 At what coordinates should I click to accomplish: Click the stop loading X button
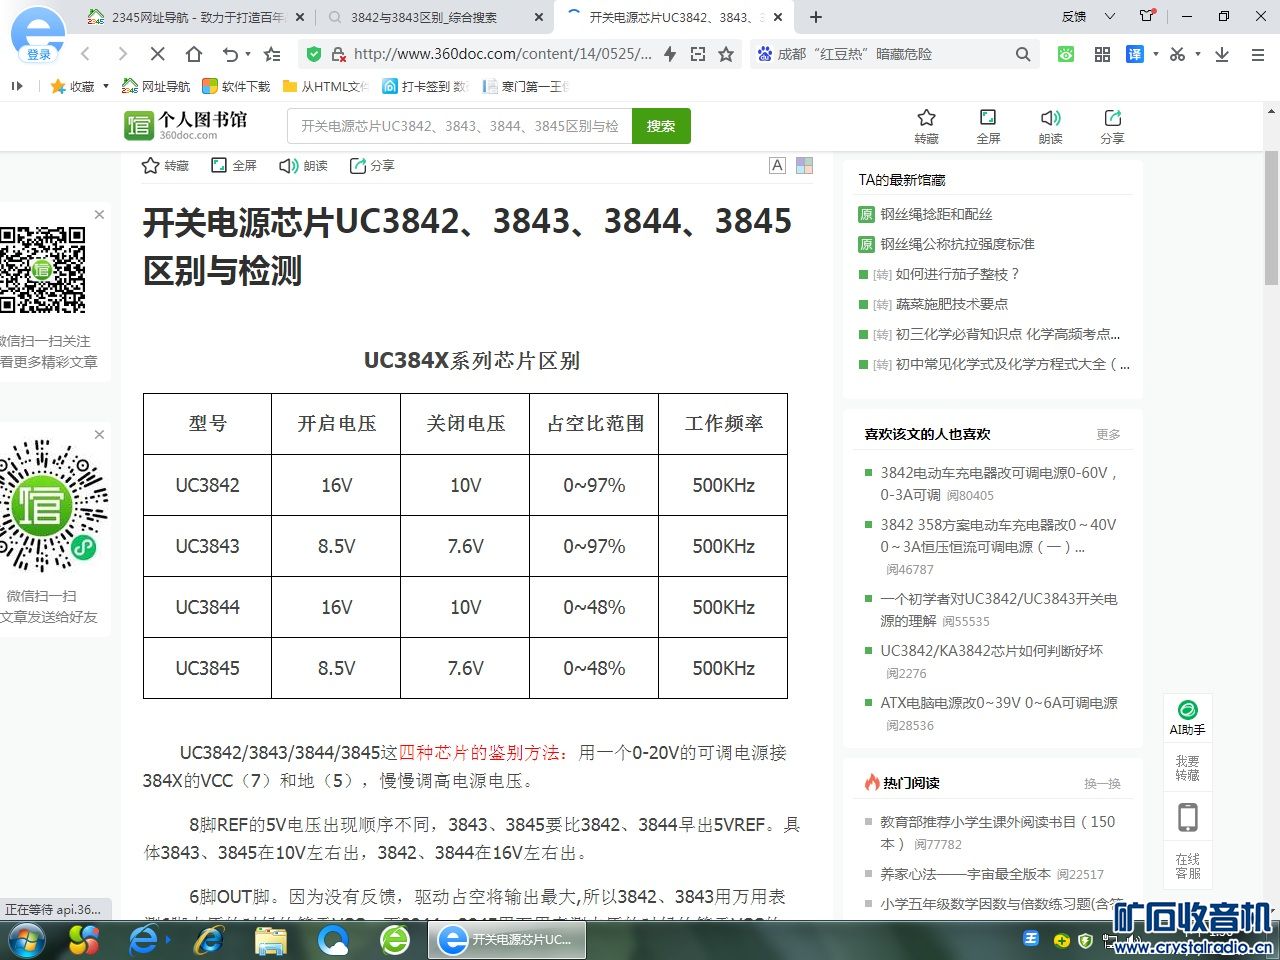(158, 54)
